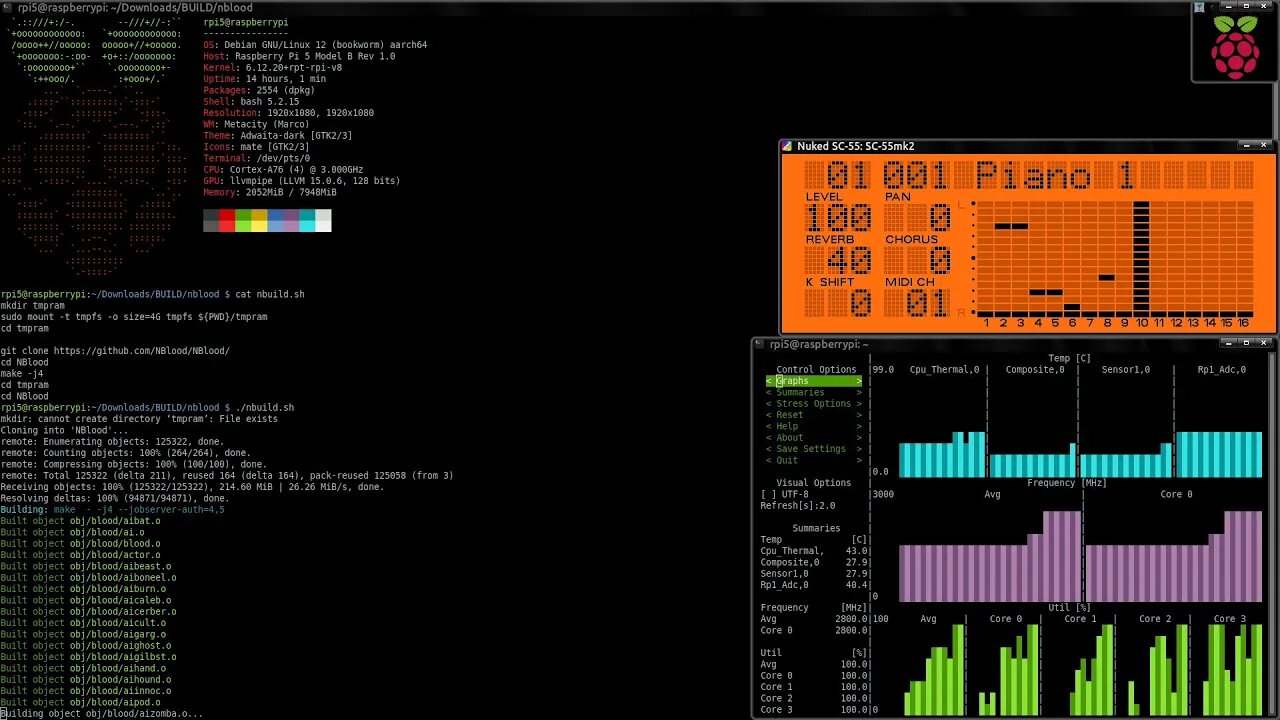Minimize the Nuked SC-55 window

1248,146
